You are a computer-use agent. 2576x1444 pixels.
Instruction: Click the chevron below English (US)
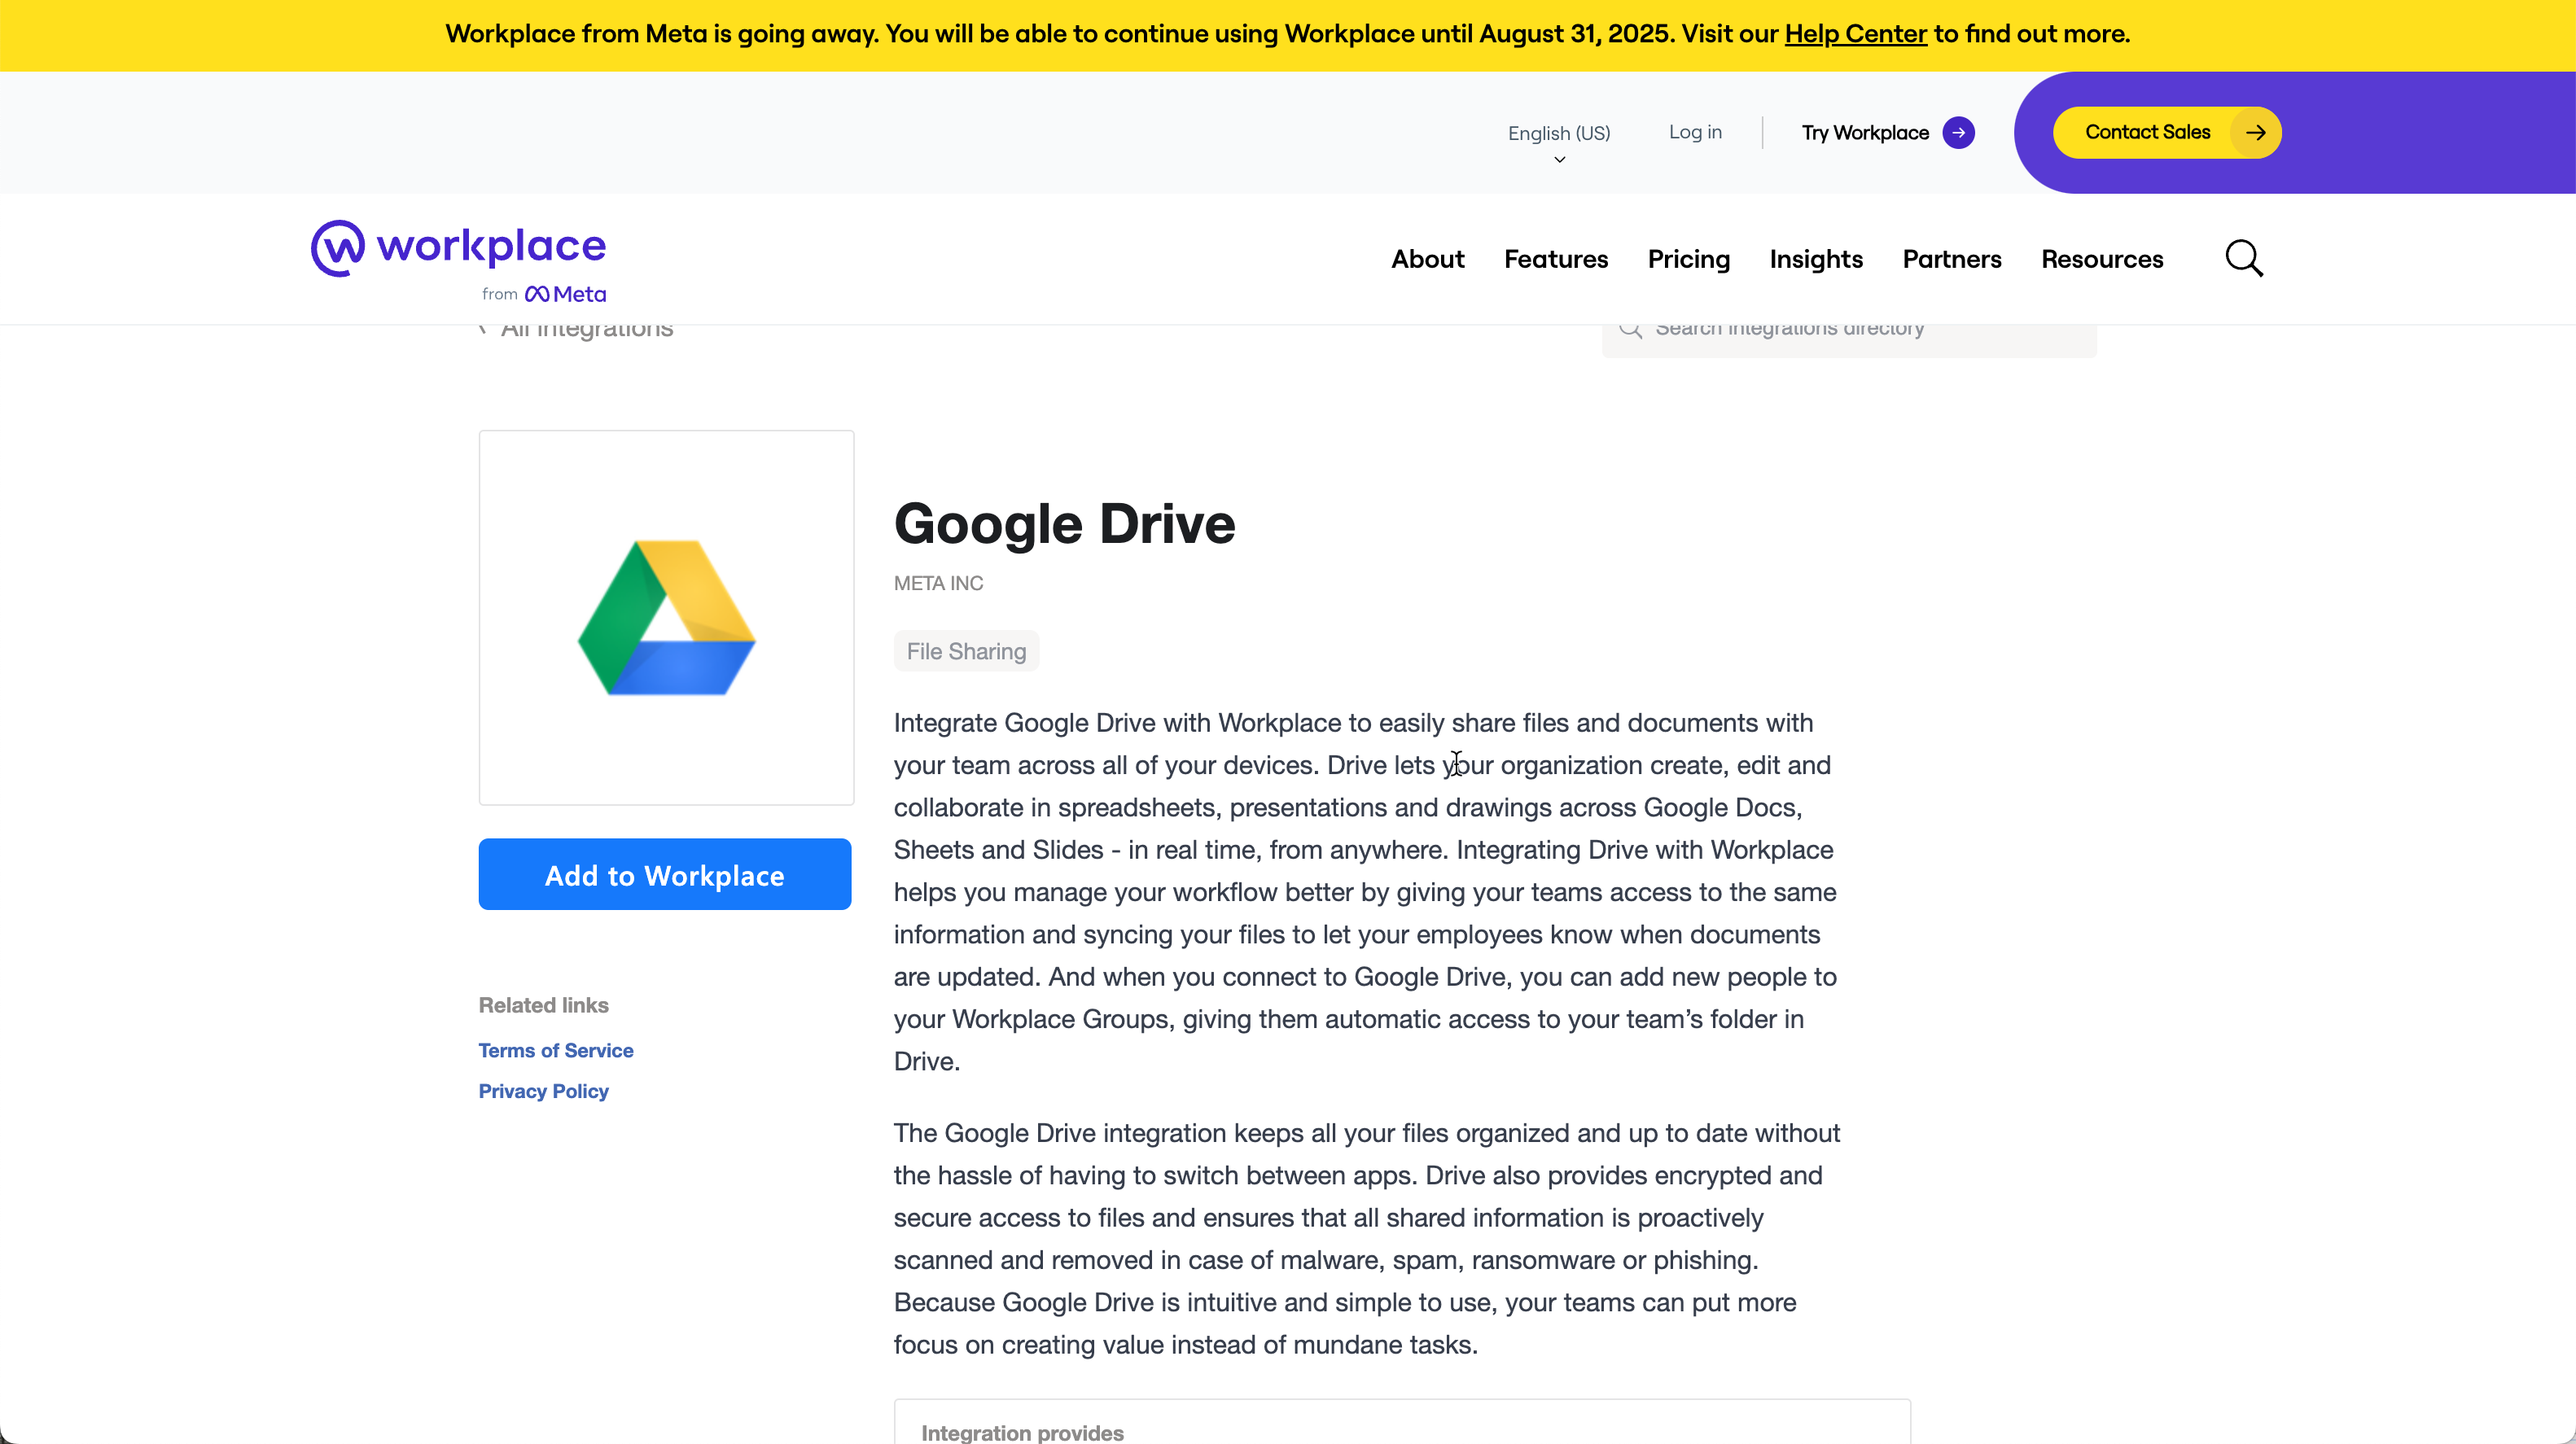(1559, 160)
